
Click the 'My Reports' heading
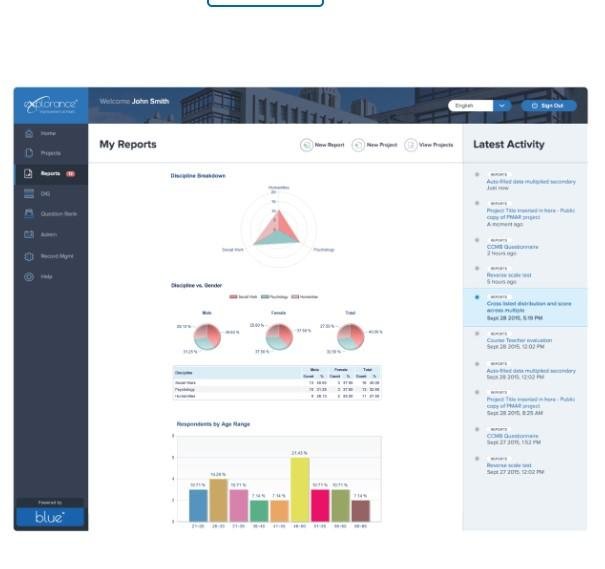(128, 145)
